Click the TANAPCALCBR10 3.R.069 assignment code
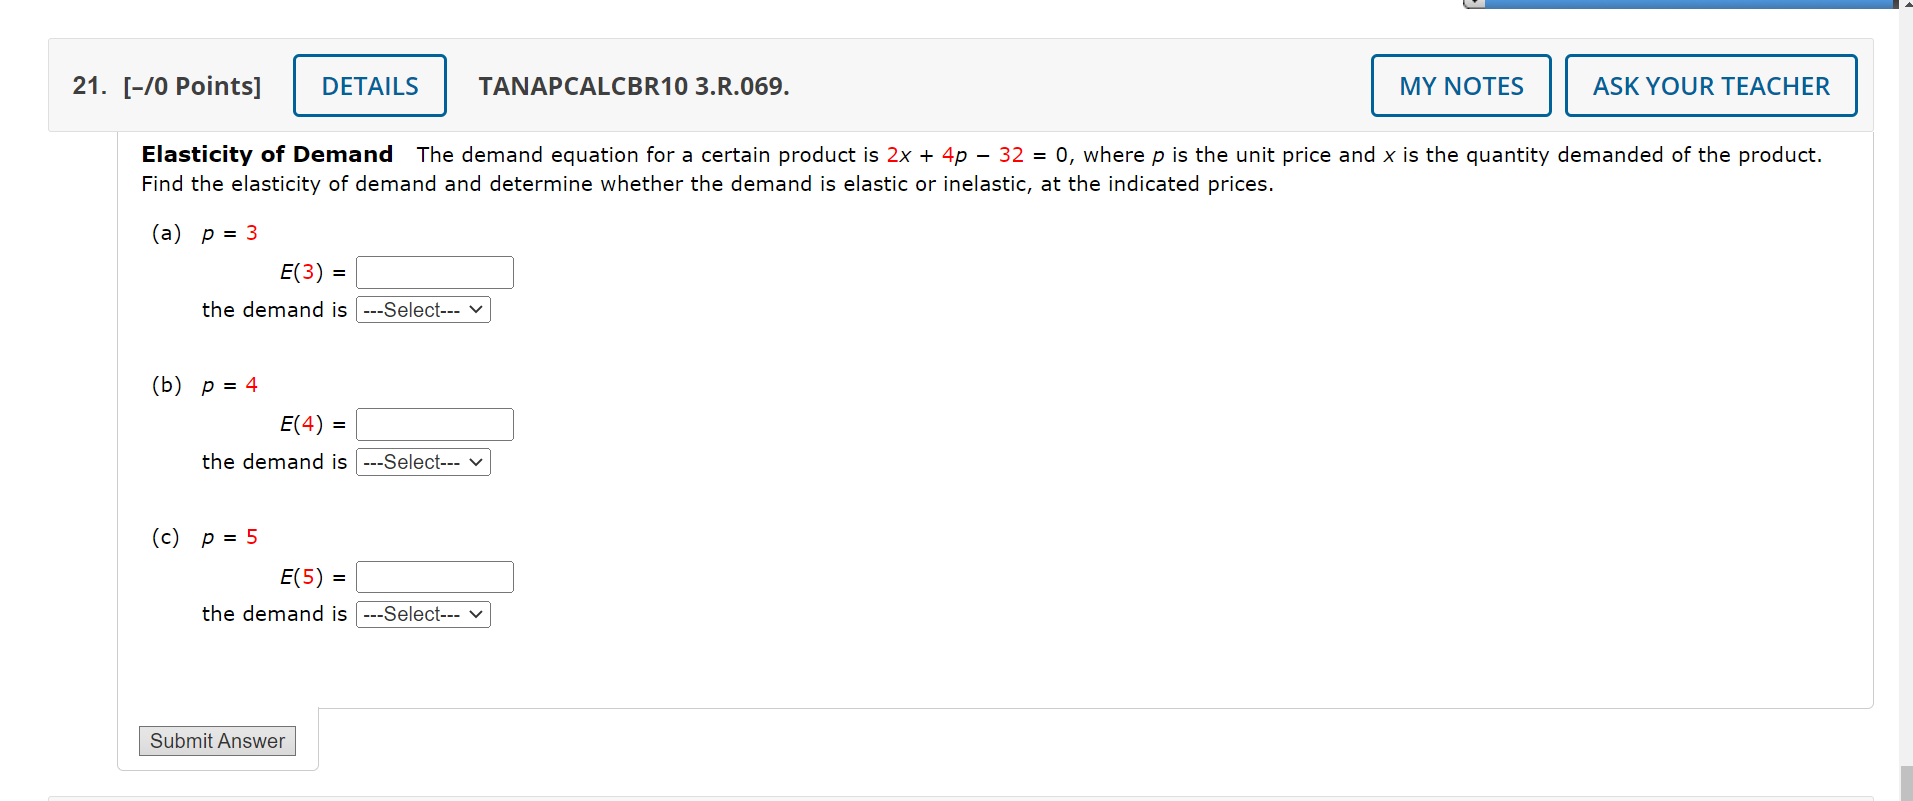Image resolution: width=1913 pixels, height=801 pixels. pos(633,87)
